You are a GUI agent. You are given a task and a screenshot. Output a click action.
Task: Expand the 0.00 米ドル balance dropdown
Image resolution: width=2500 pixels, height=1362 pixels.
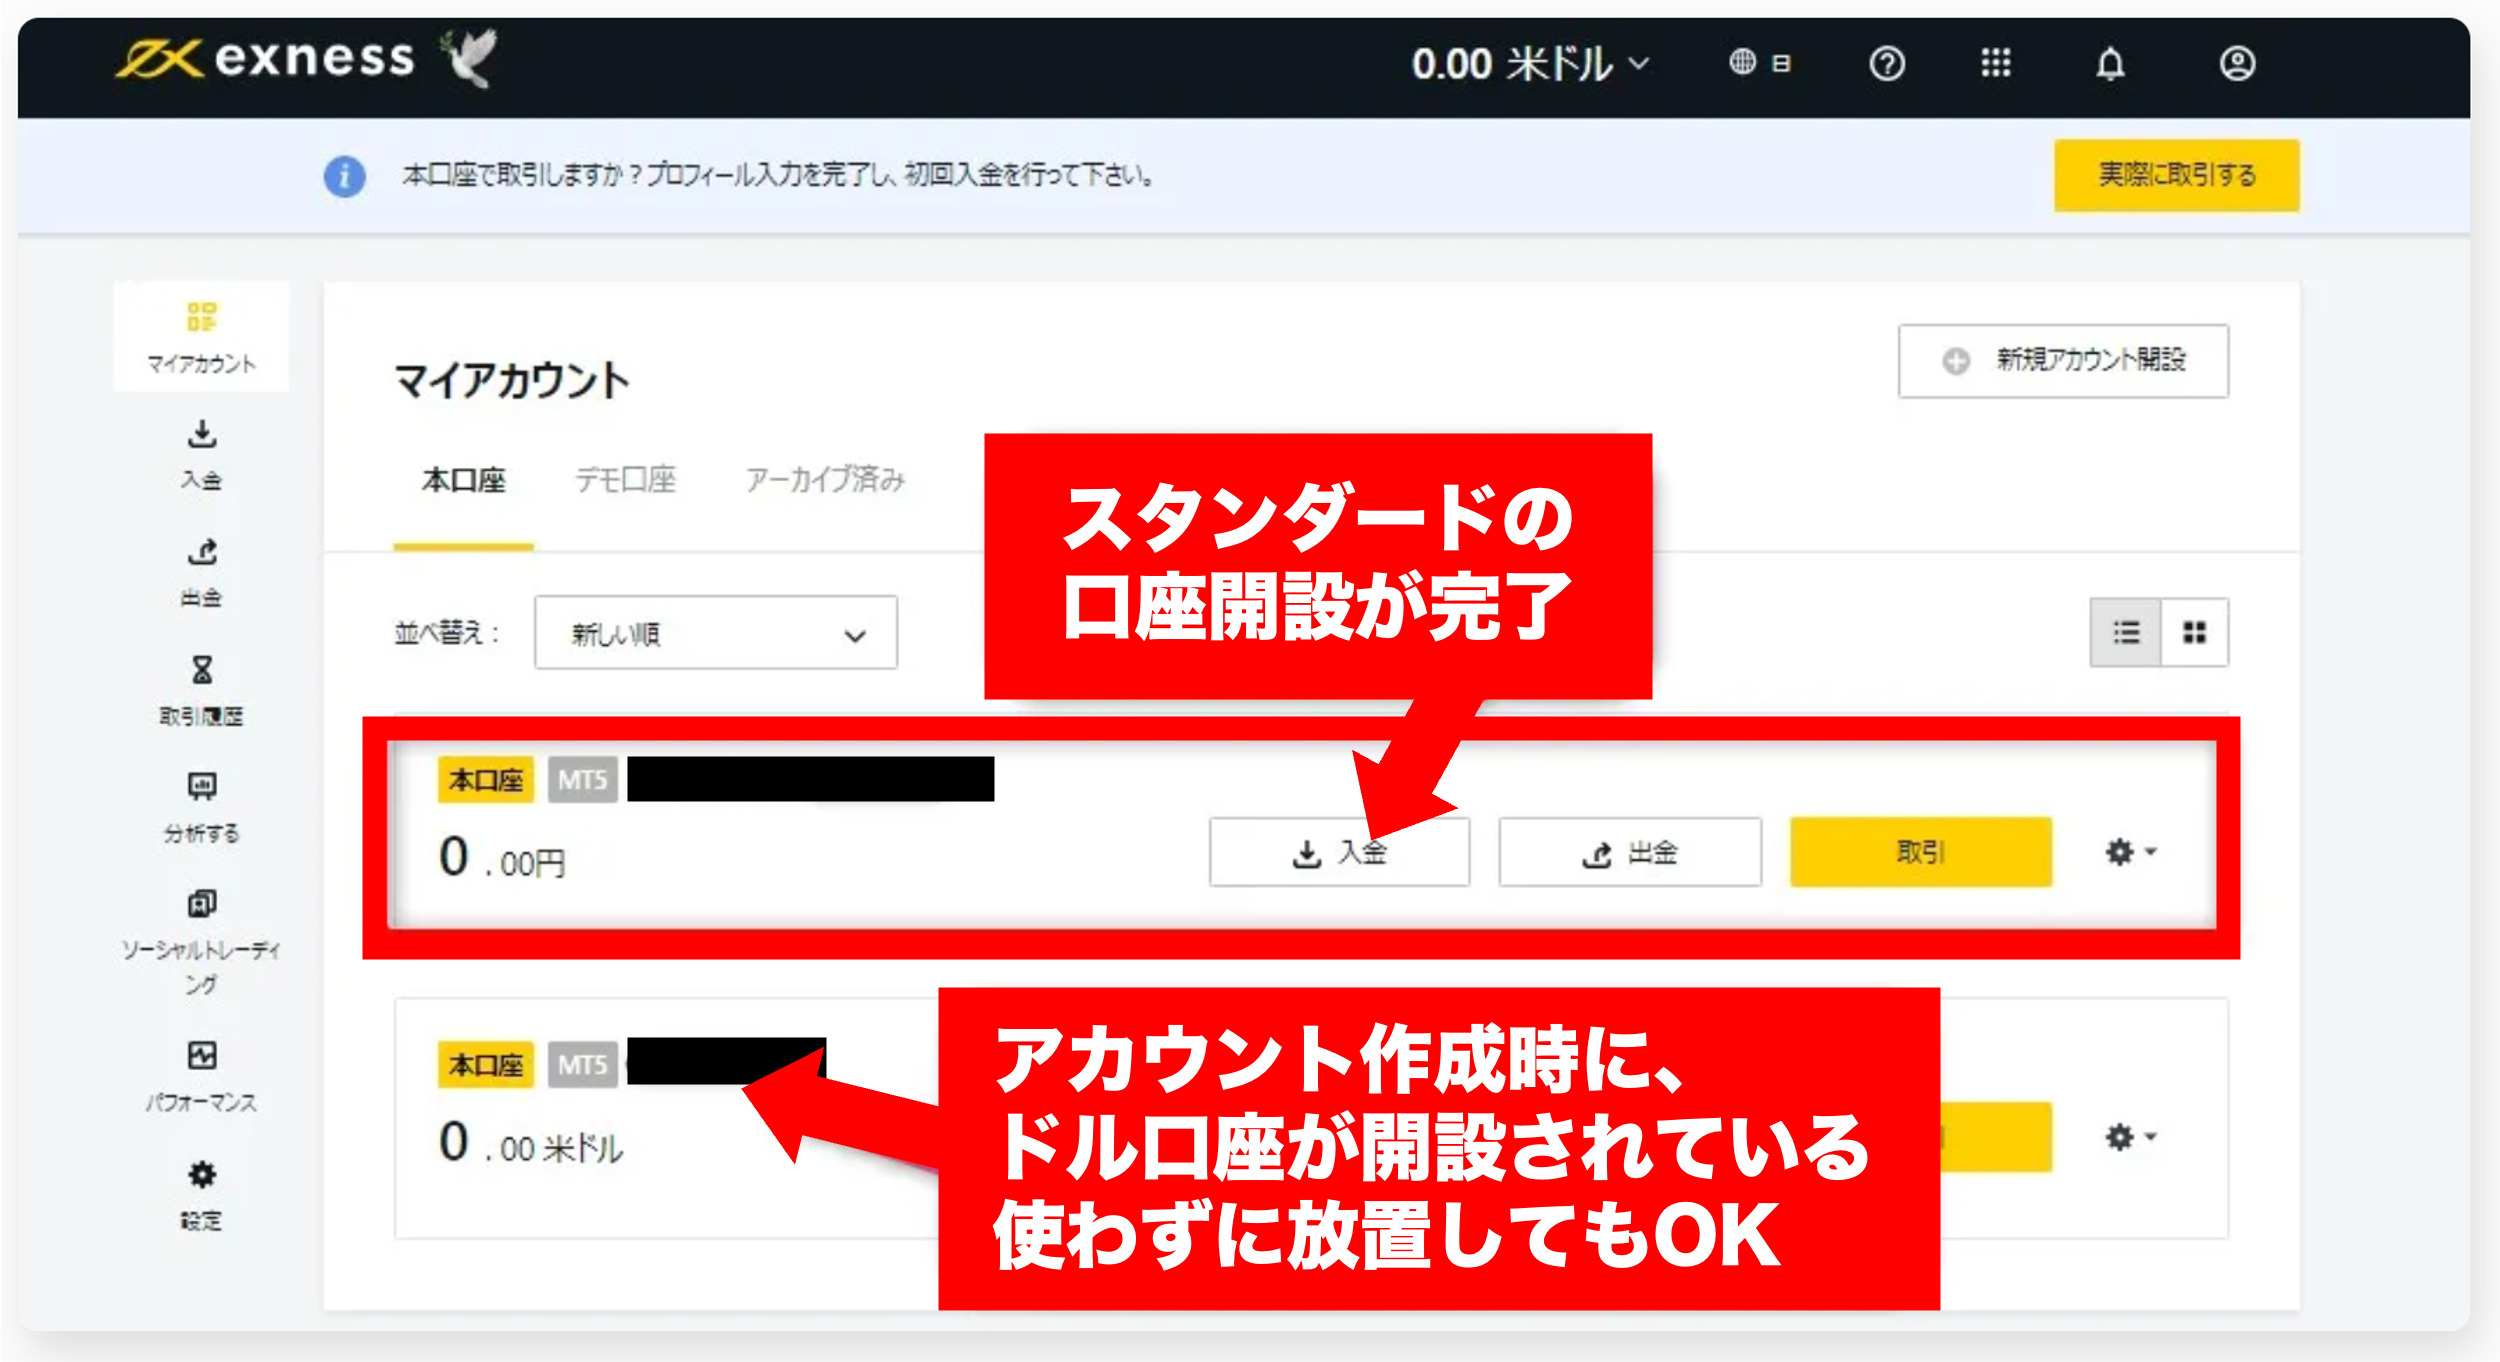pyautogui.click(x=1530, y=64)
